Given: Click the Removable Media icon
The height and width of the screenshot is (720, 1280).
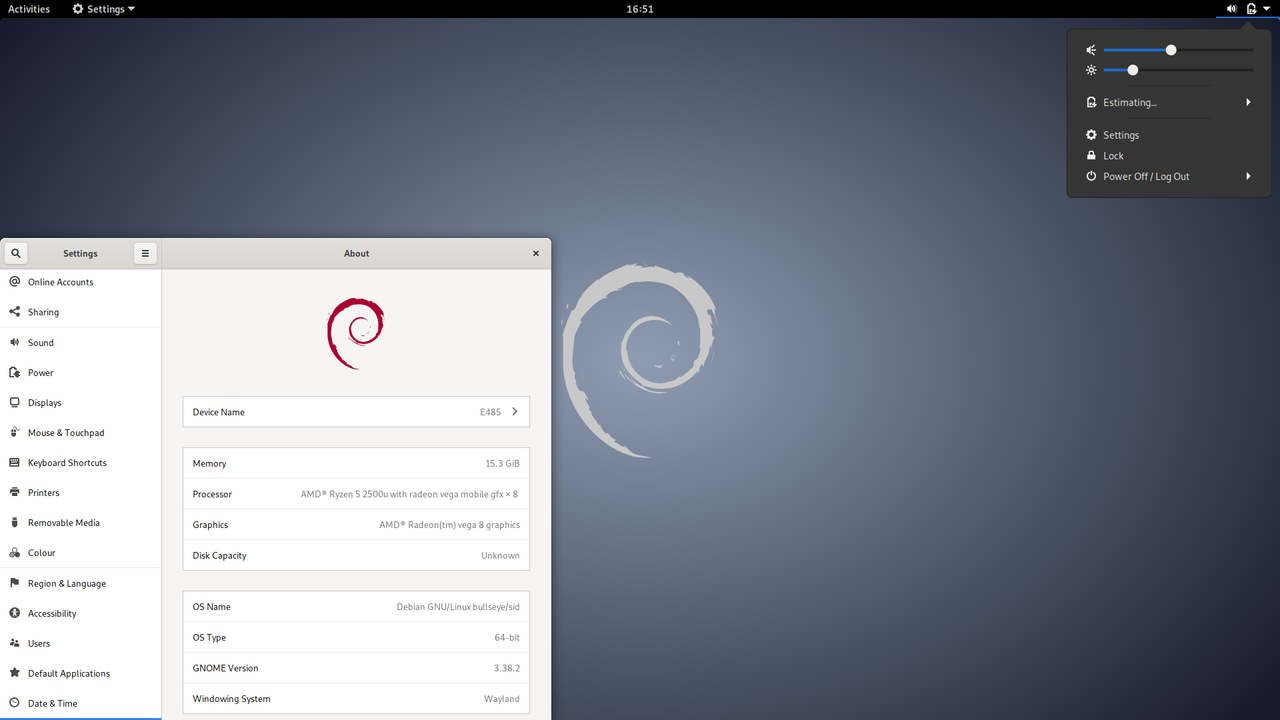Looking at the screenshot, I should pyautogui.click(x=14, y=522).
